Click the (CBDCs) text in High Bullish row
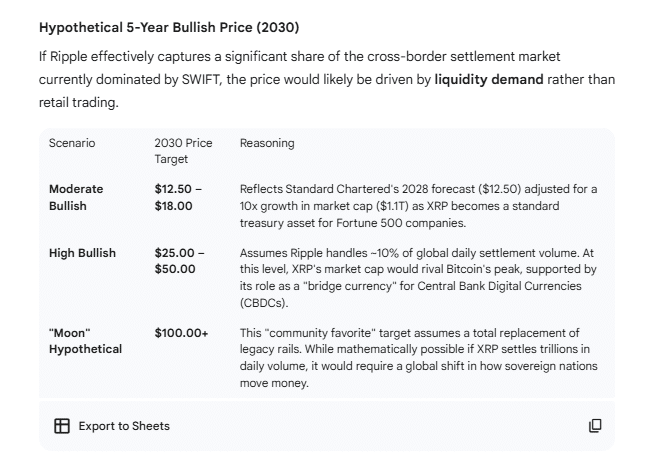 pos(262,302)
